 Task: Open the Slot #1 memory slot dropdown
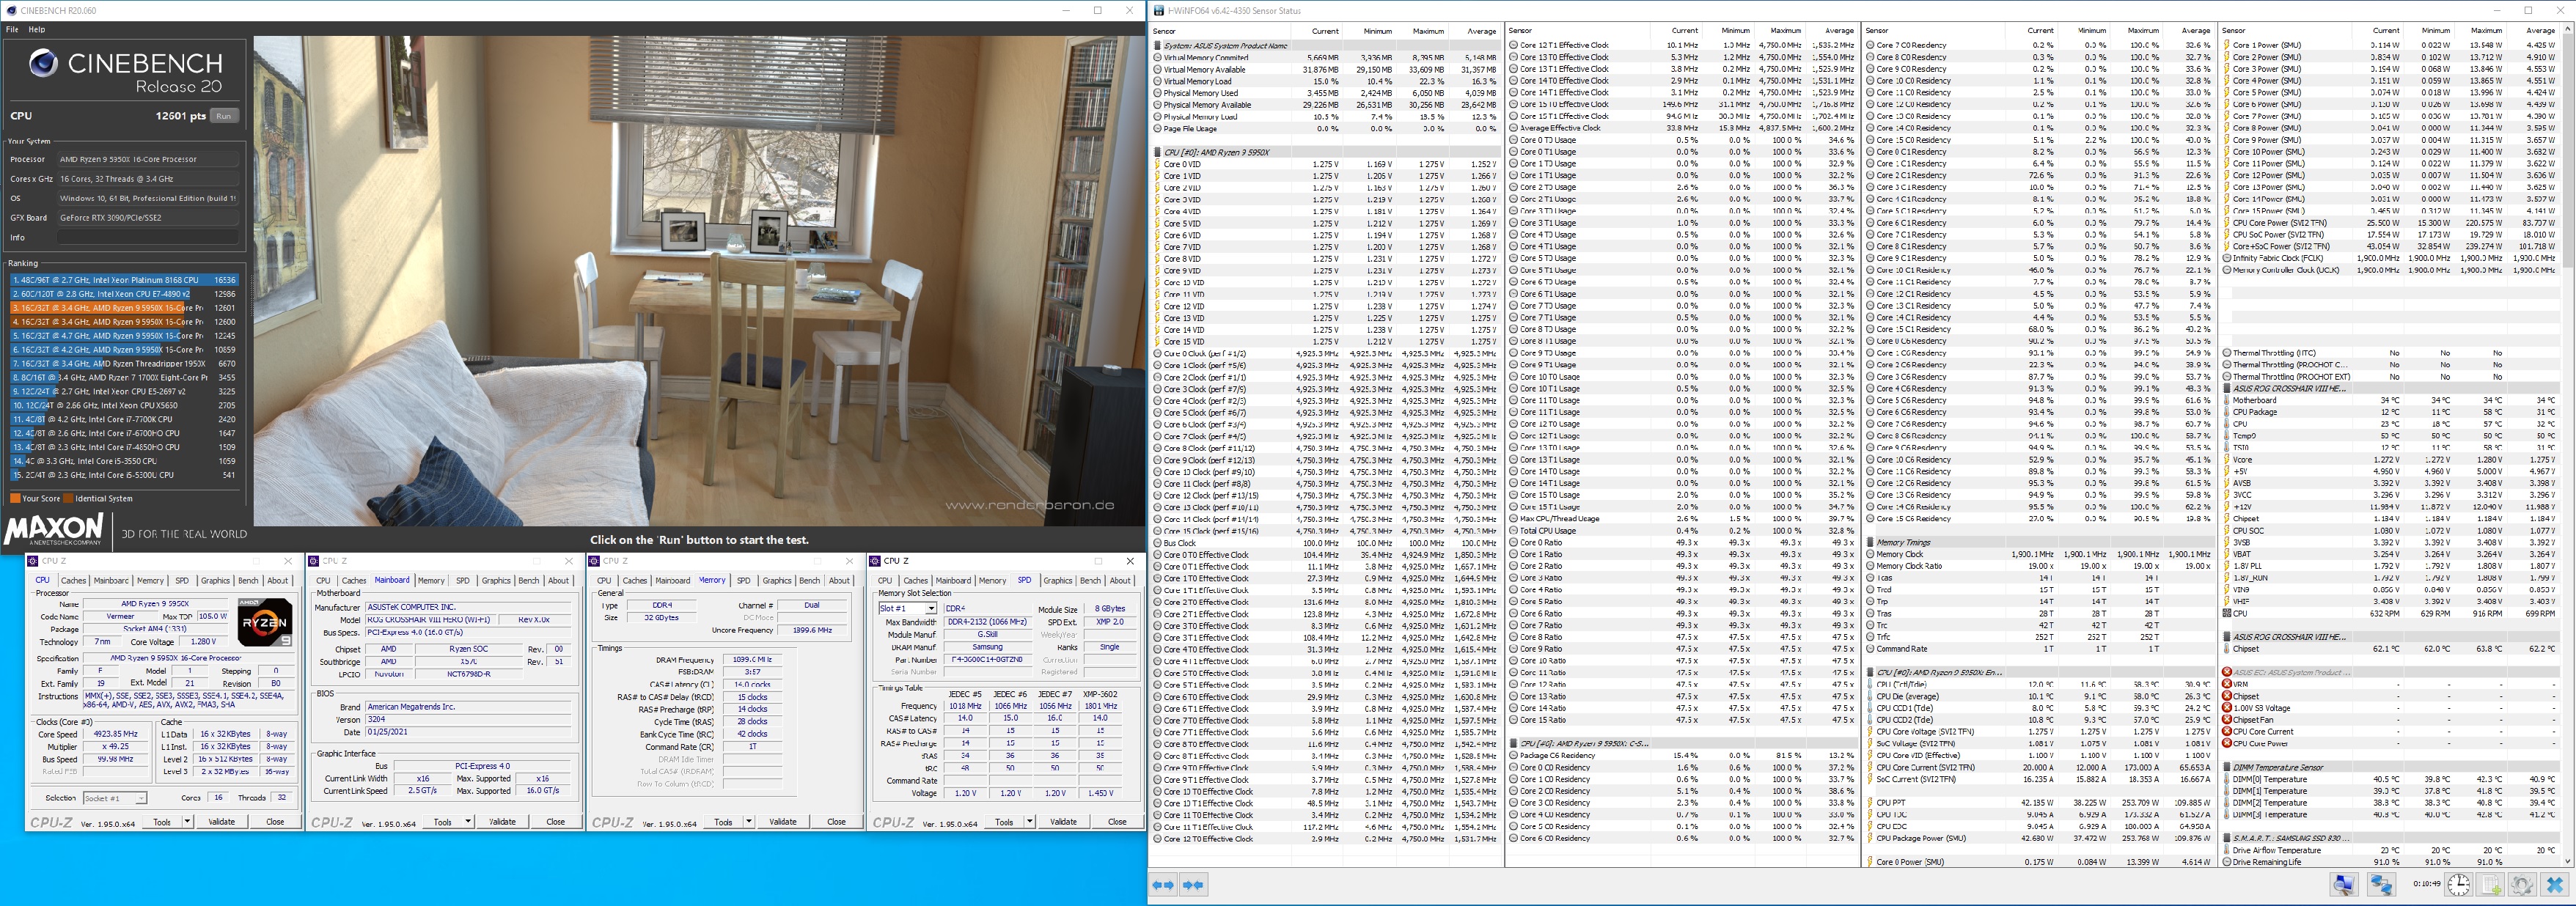click(x=931, y=608)
